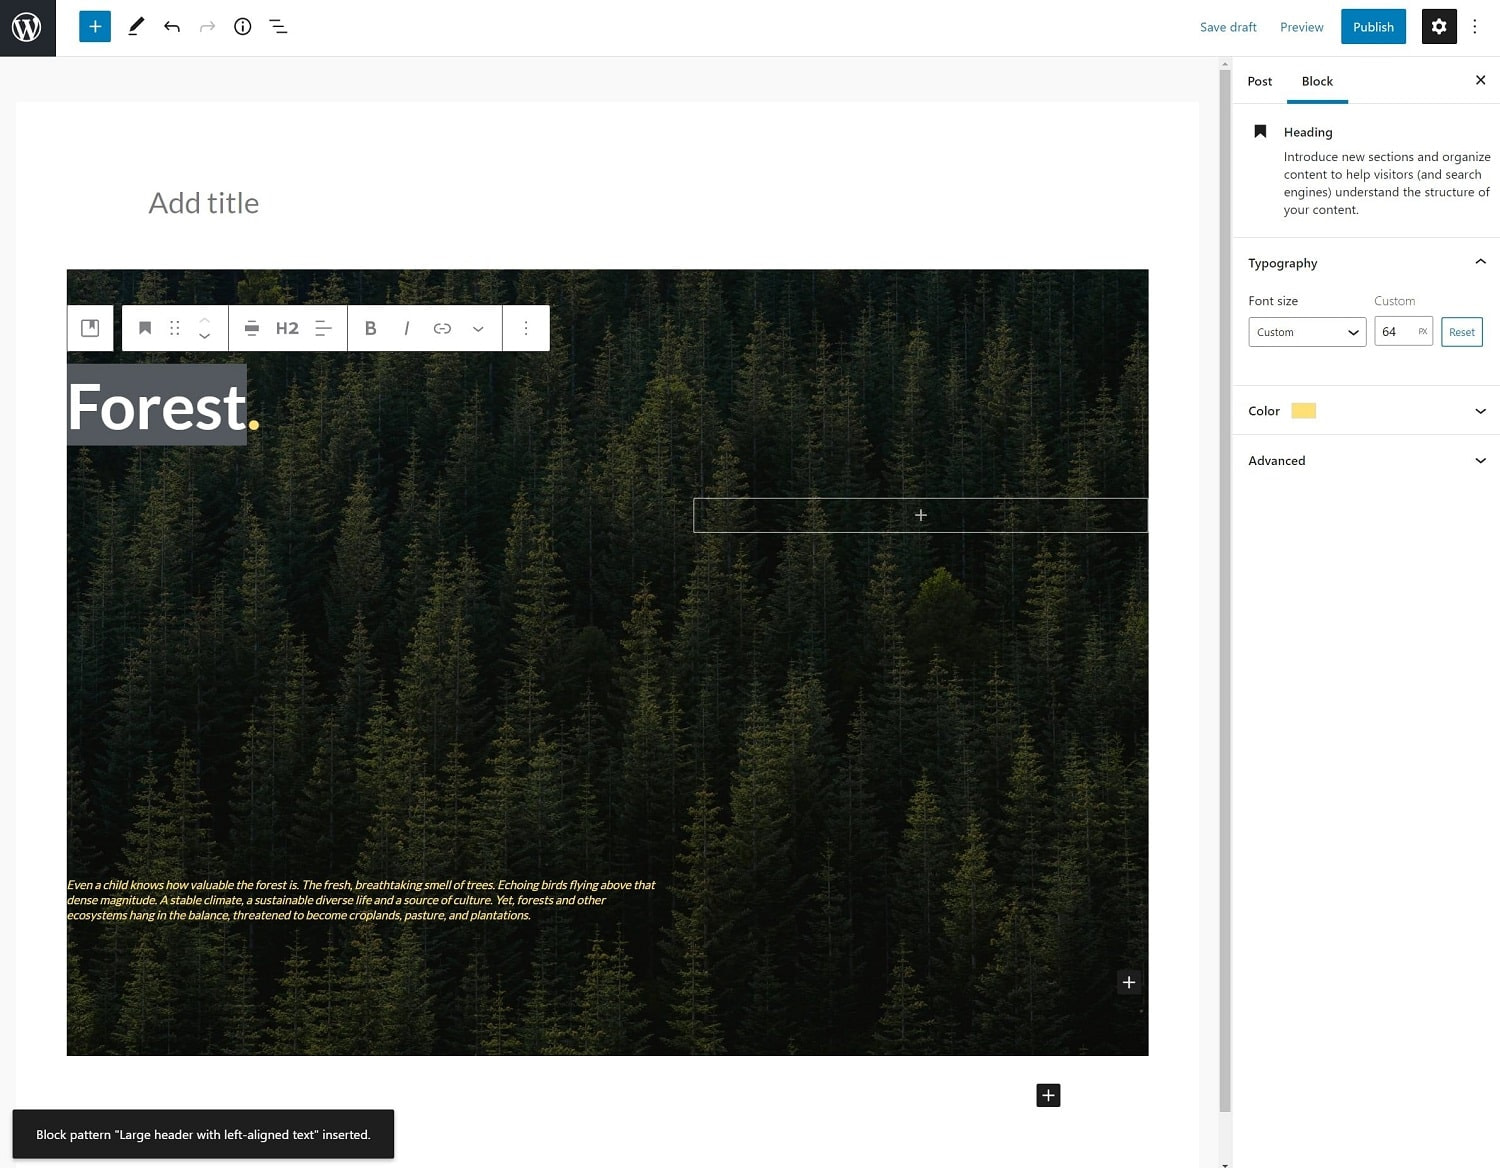The image size is (1500, 1168).
Task: Move the heading block up
Action: 204,320
